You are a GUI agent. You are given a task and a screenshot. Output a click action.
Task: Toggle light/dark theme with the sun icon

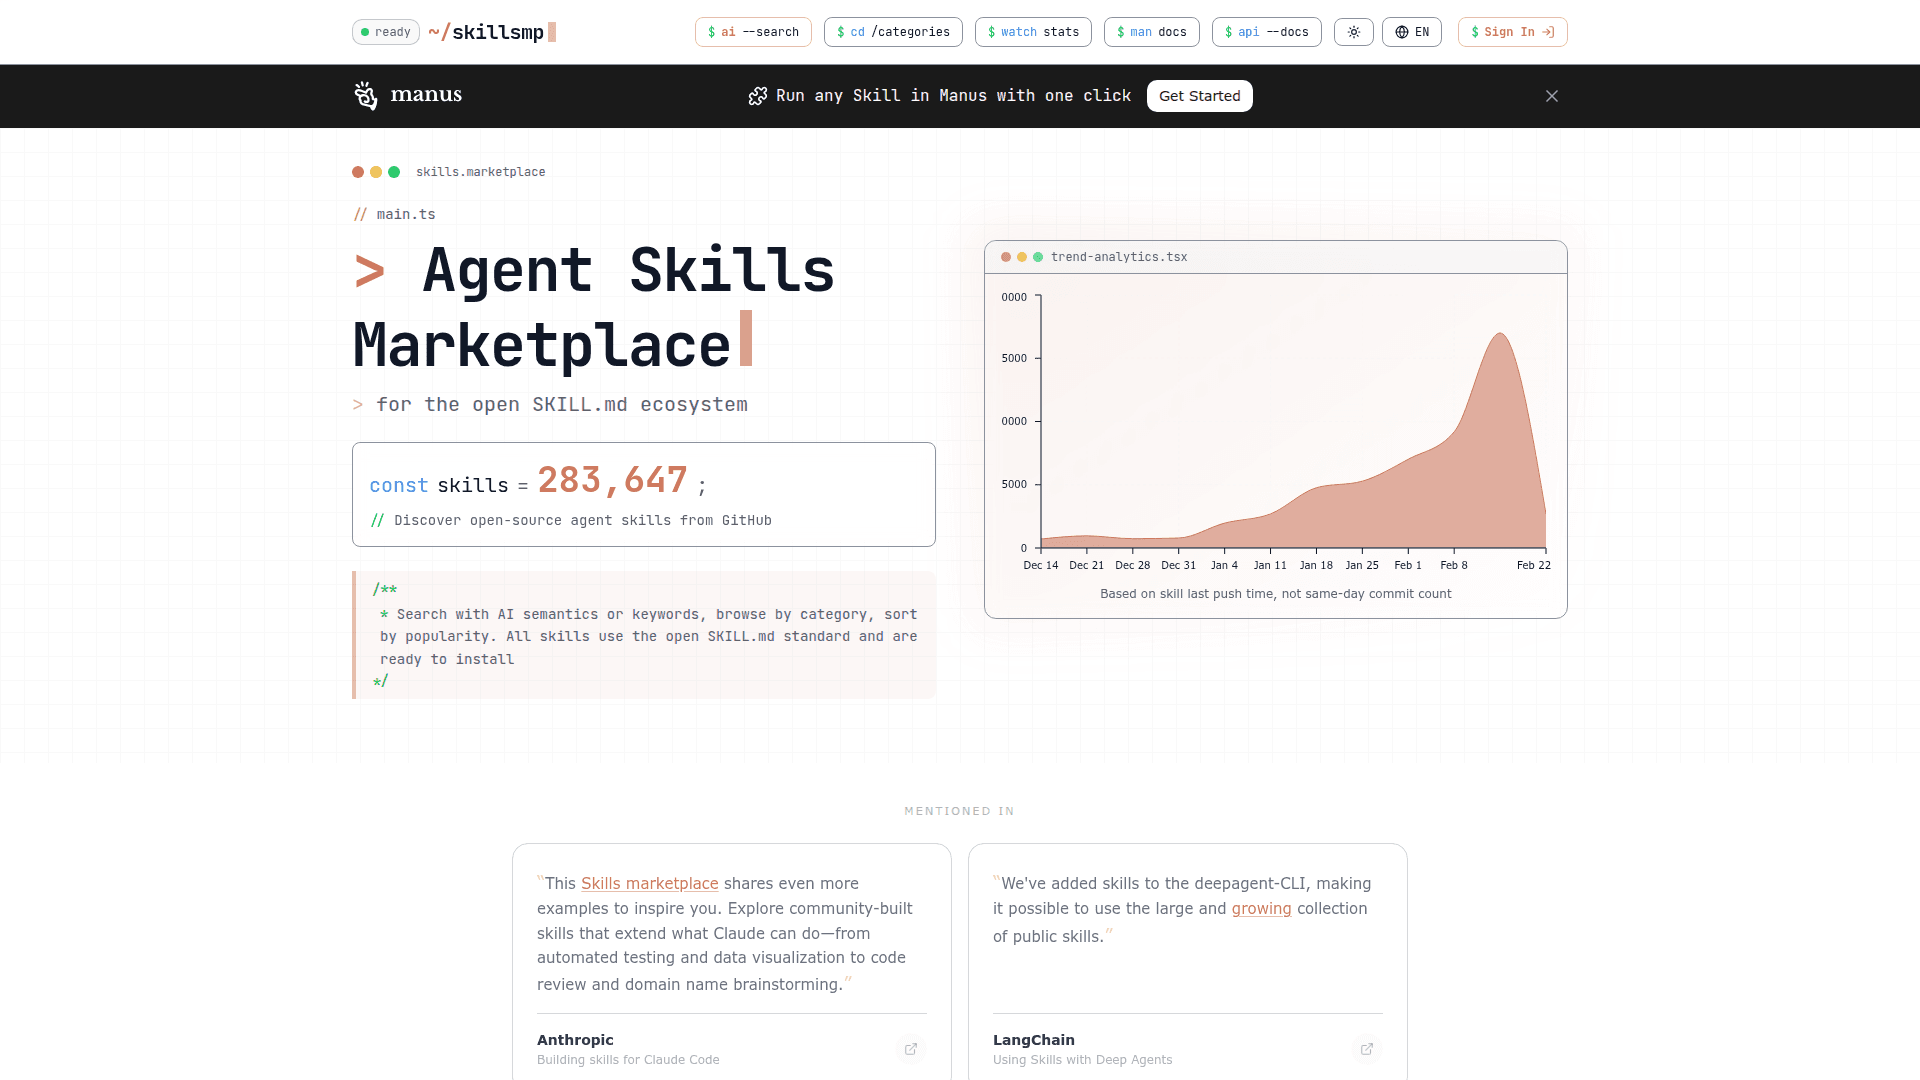pos(1353,32)
